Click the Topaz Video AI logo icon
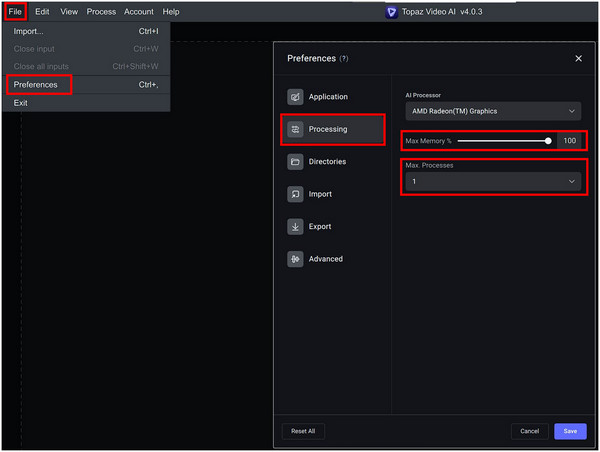The width and height of the screenshot is (600, 452). click(391, 12)
